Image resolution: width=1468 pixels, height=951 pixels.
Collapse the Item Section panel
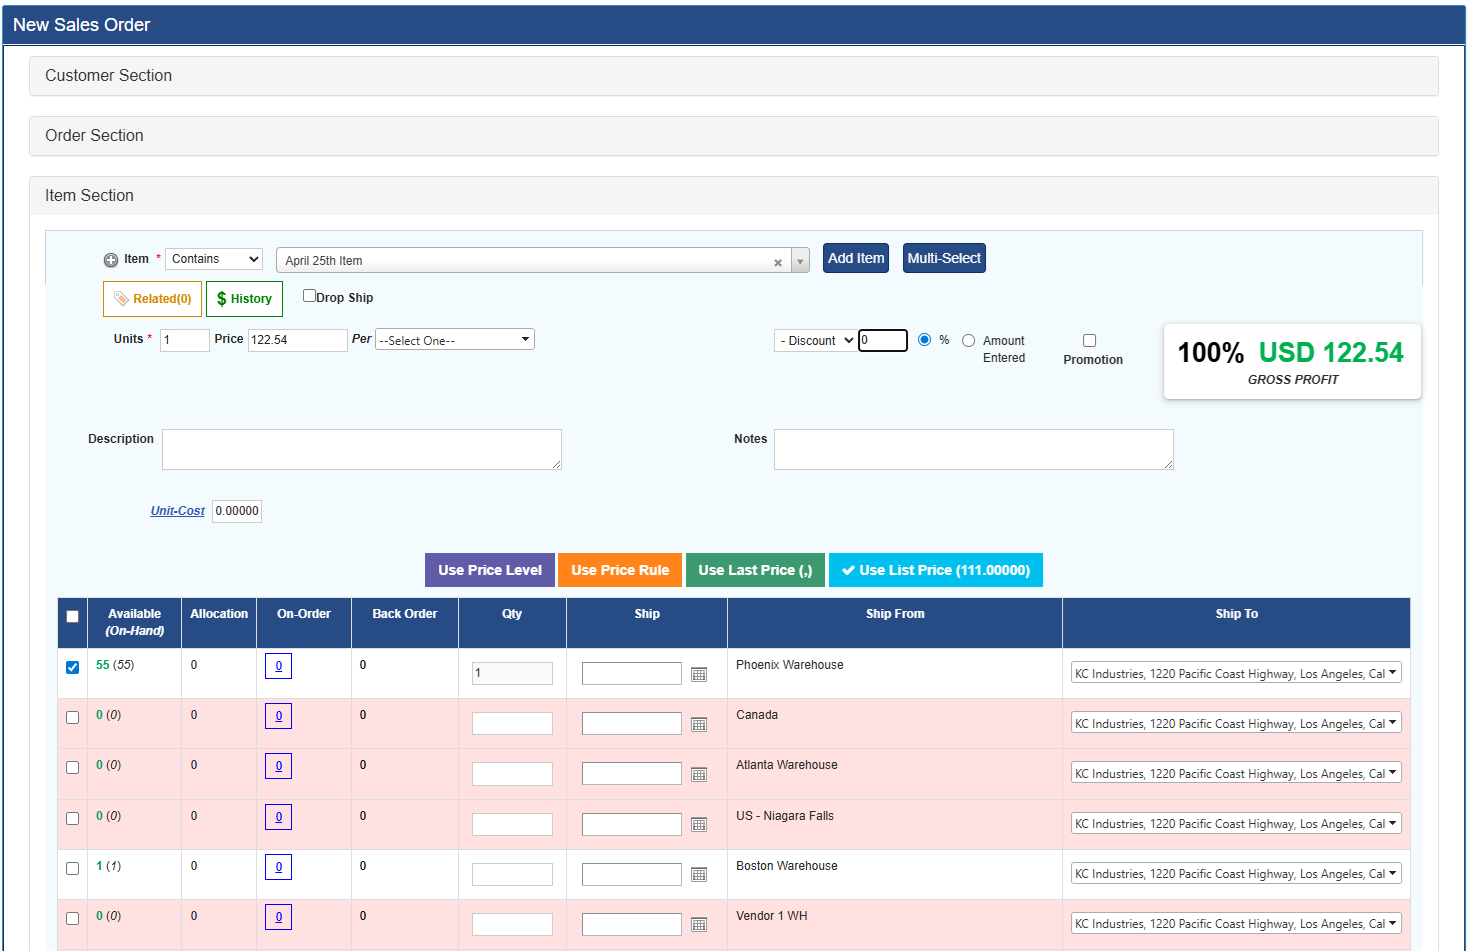(734, 196)
